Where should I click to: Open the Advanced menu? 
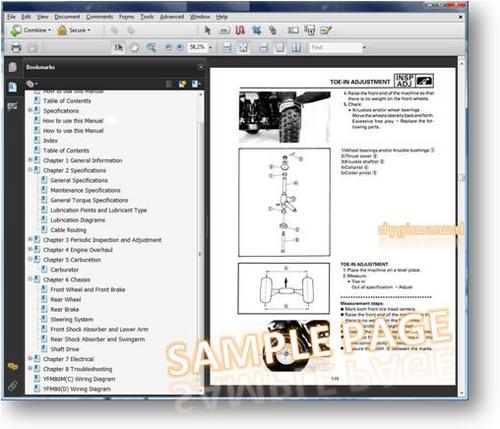(172, 17)
